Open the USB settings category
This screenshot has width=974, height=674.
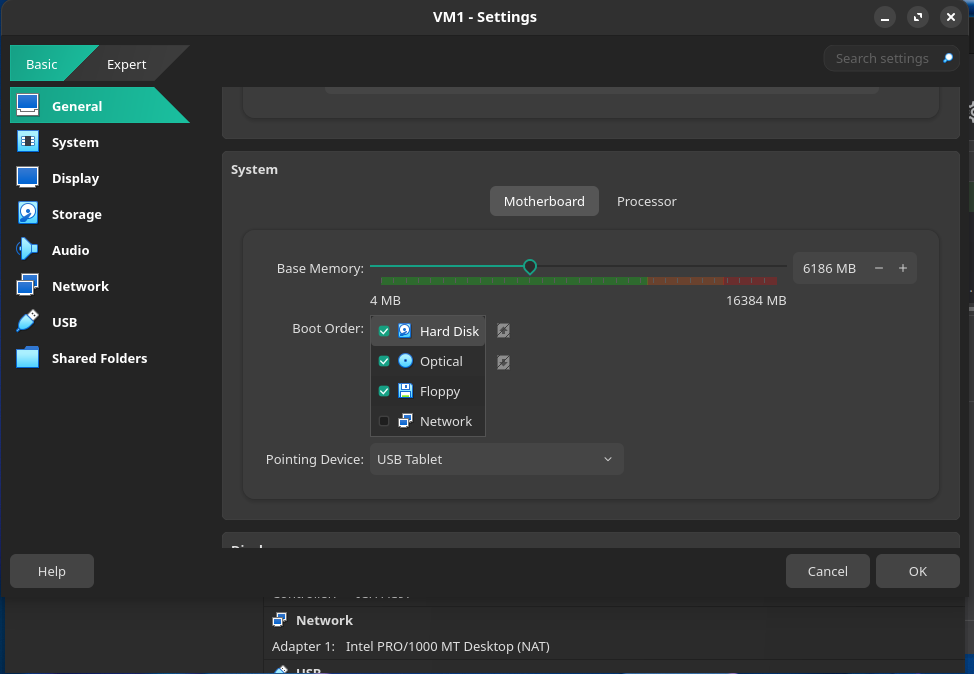64,322
